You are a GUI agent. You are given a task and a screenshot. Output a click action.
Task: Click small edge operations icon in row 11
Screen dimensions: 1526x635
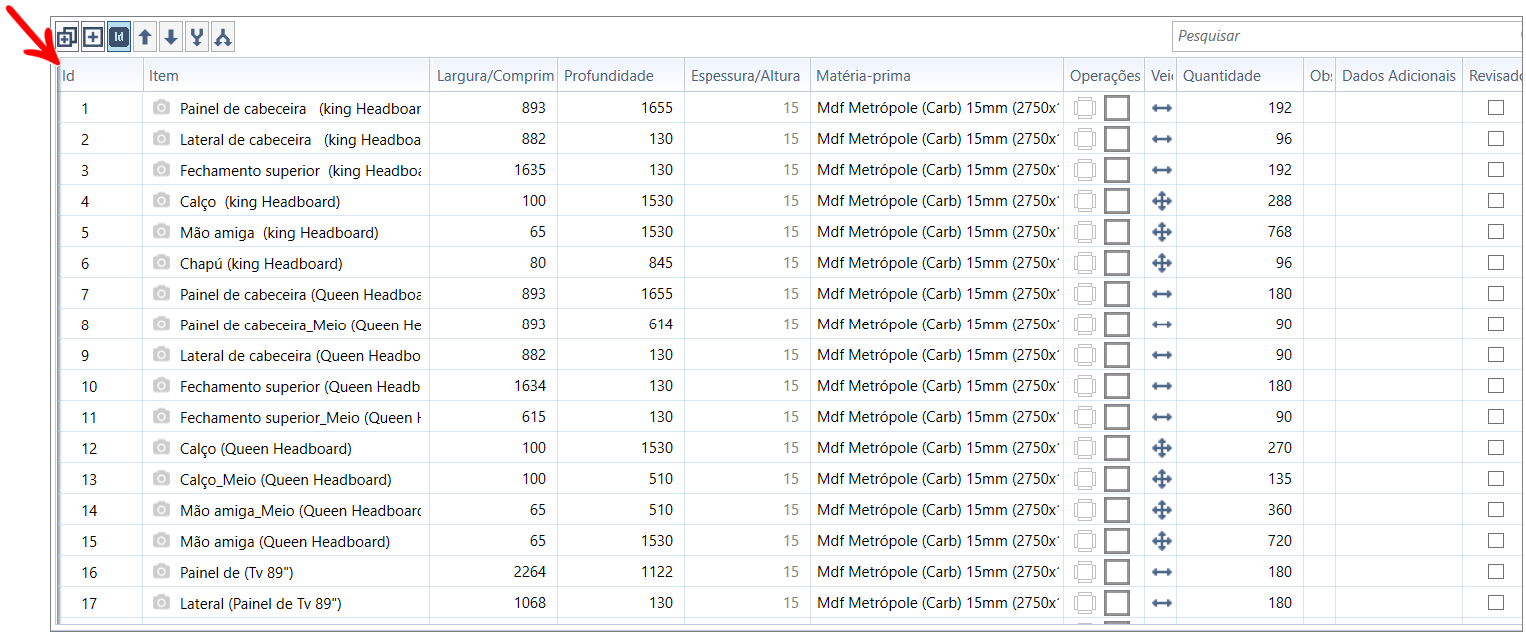pos(1085,417)
